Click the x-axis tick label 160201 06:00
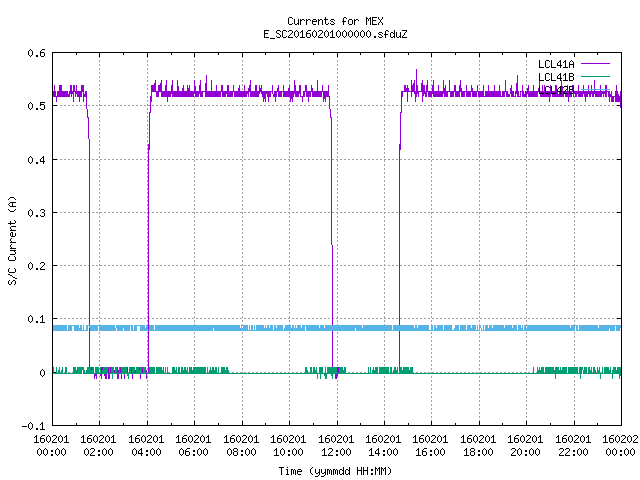The height and width of the screenshot is (480, 640). click(193, 446)
